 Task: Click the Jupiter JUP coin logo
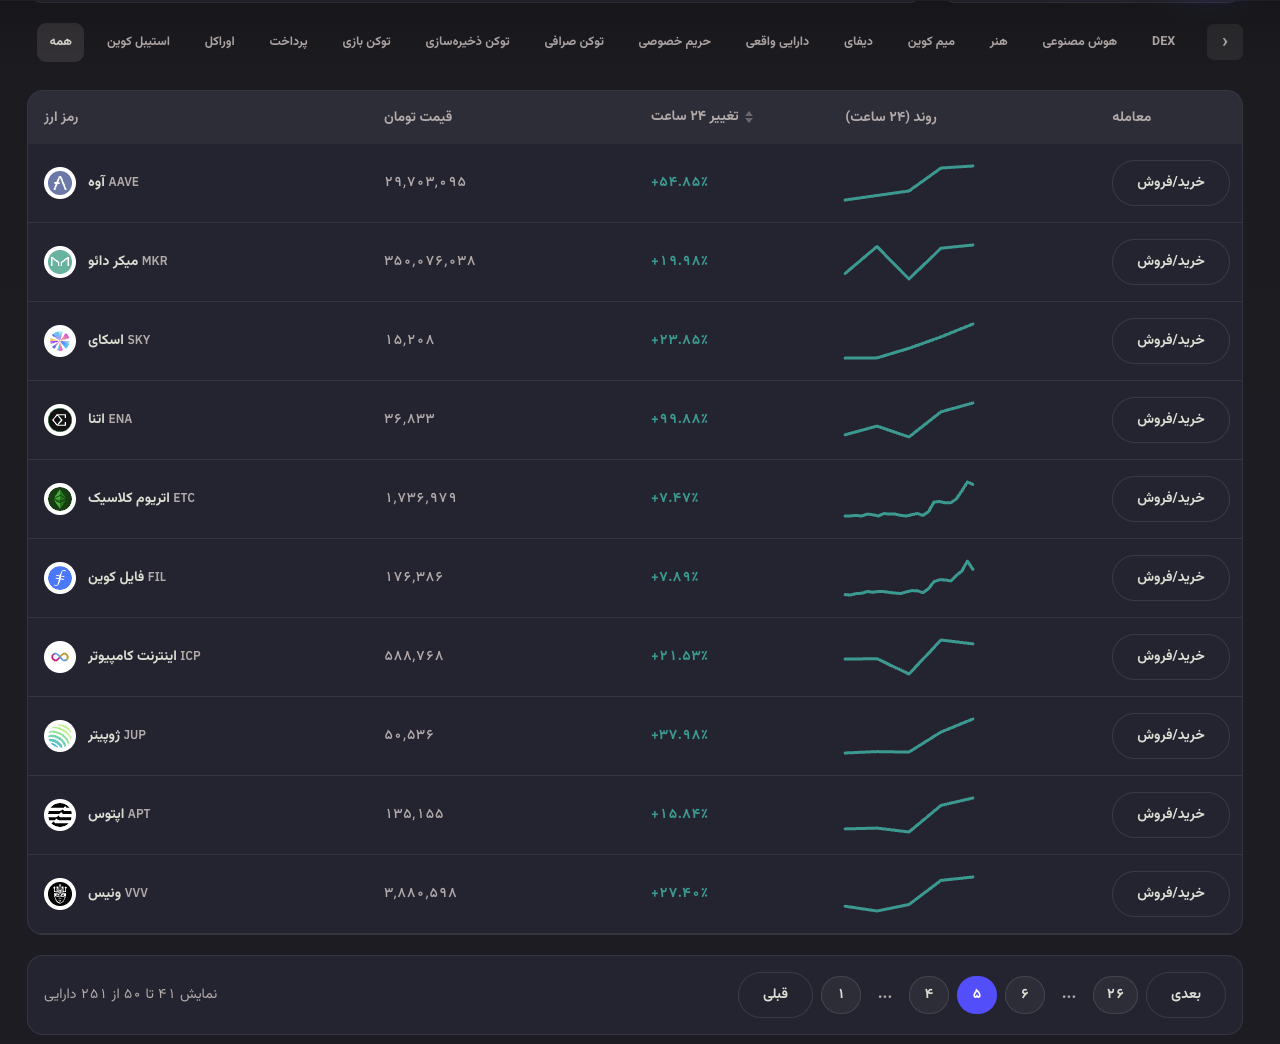[60, 736]
